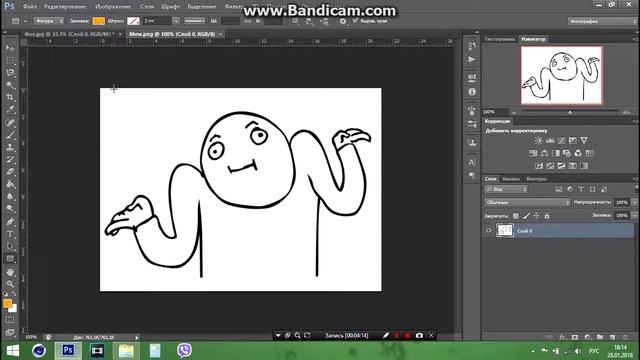Viewport: 640px width, 360px height.
Task: Open the Character panel icon
Action: (472, 162)
